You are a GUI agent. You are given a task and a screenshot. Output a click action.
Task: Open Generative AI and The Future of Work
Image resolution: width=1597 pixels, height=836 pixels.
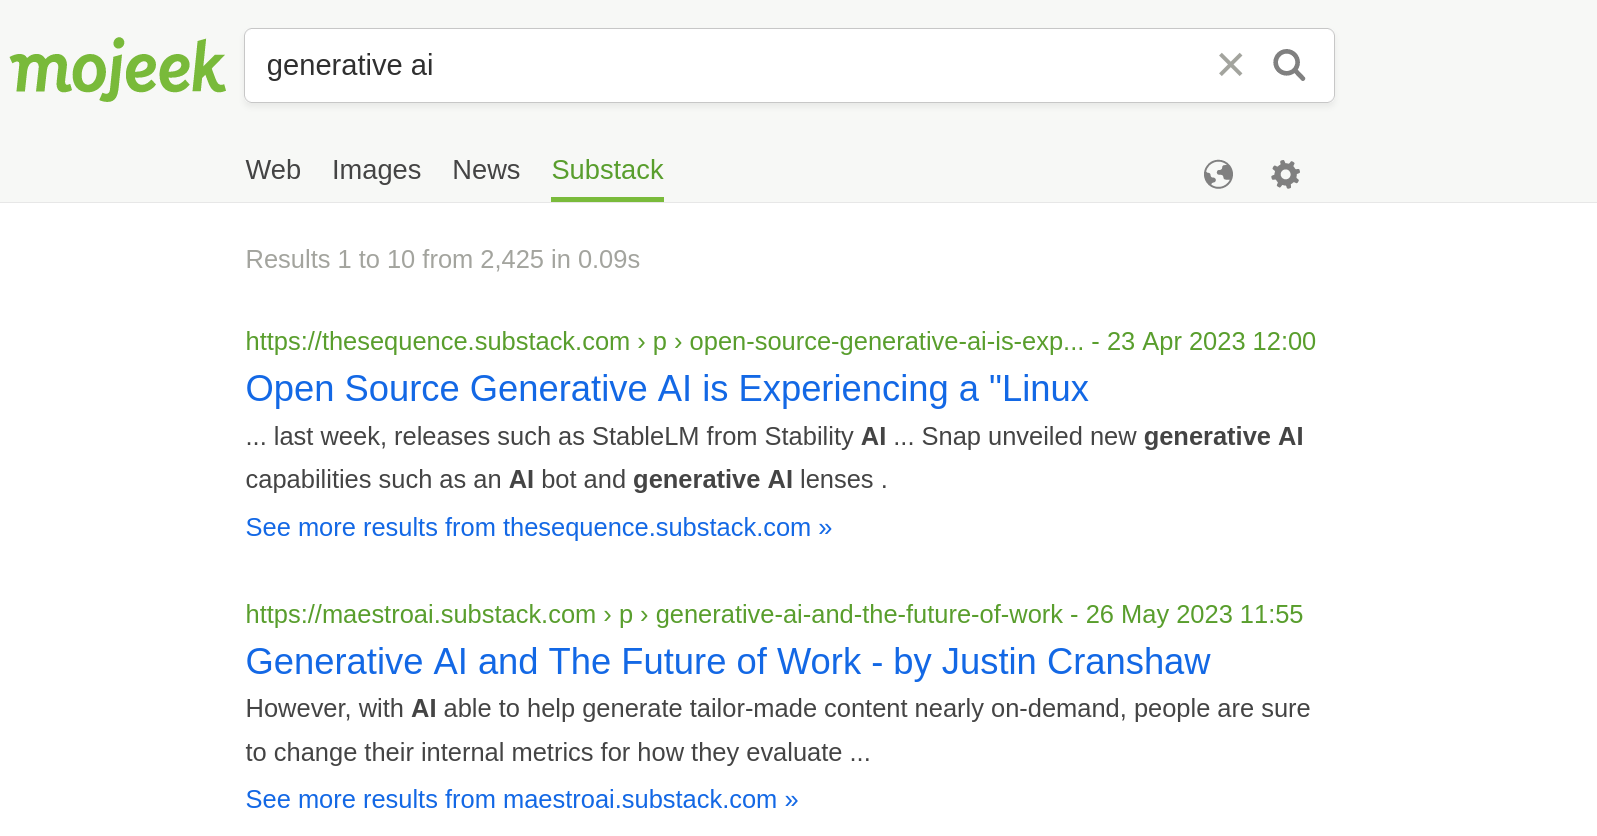pos(728,662)
